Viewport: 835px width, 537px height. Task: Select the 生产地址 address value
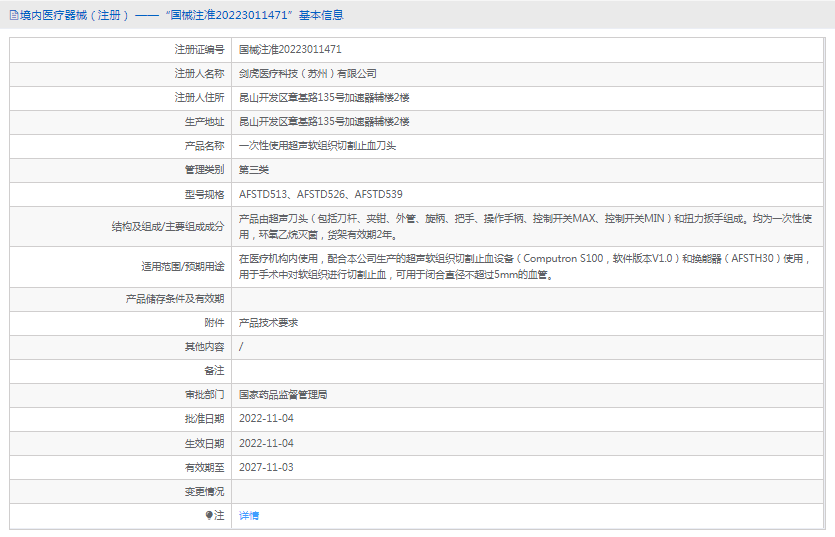click(x=324, y=121)
